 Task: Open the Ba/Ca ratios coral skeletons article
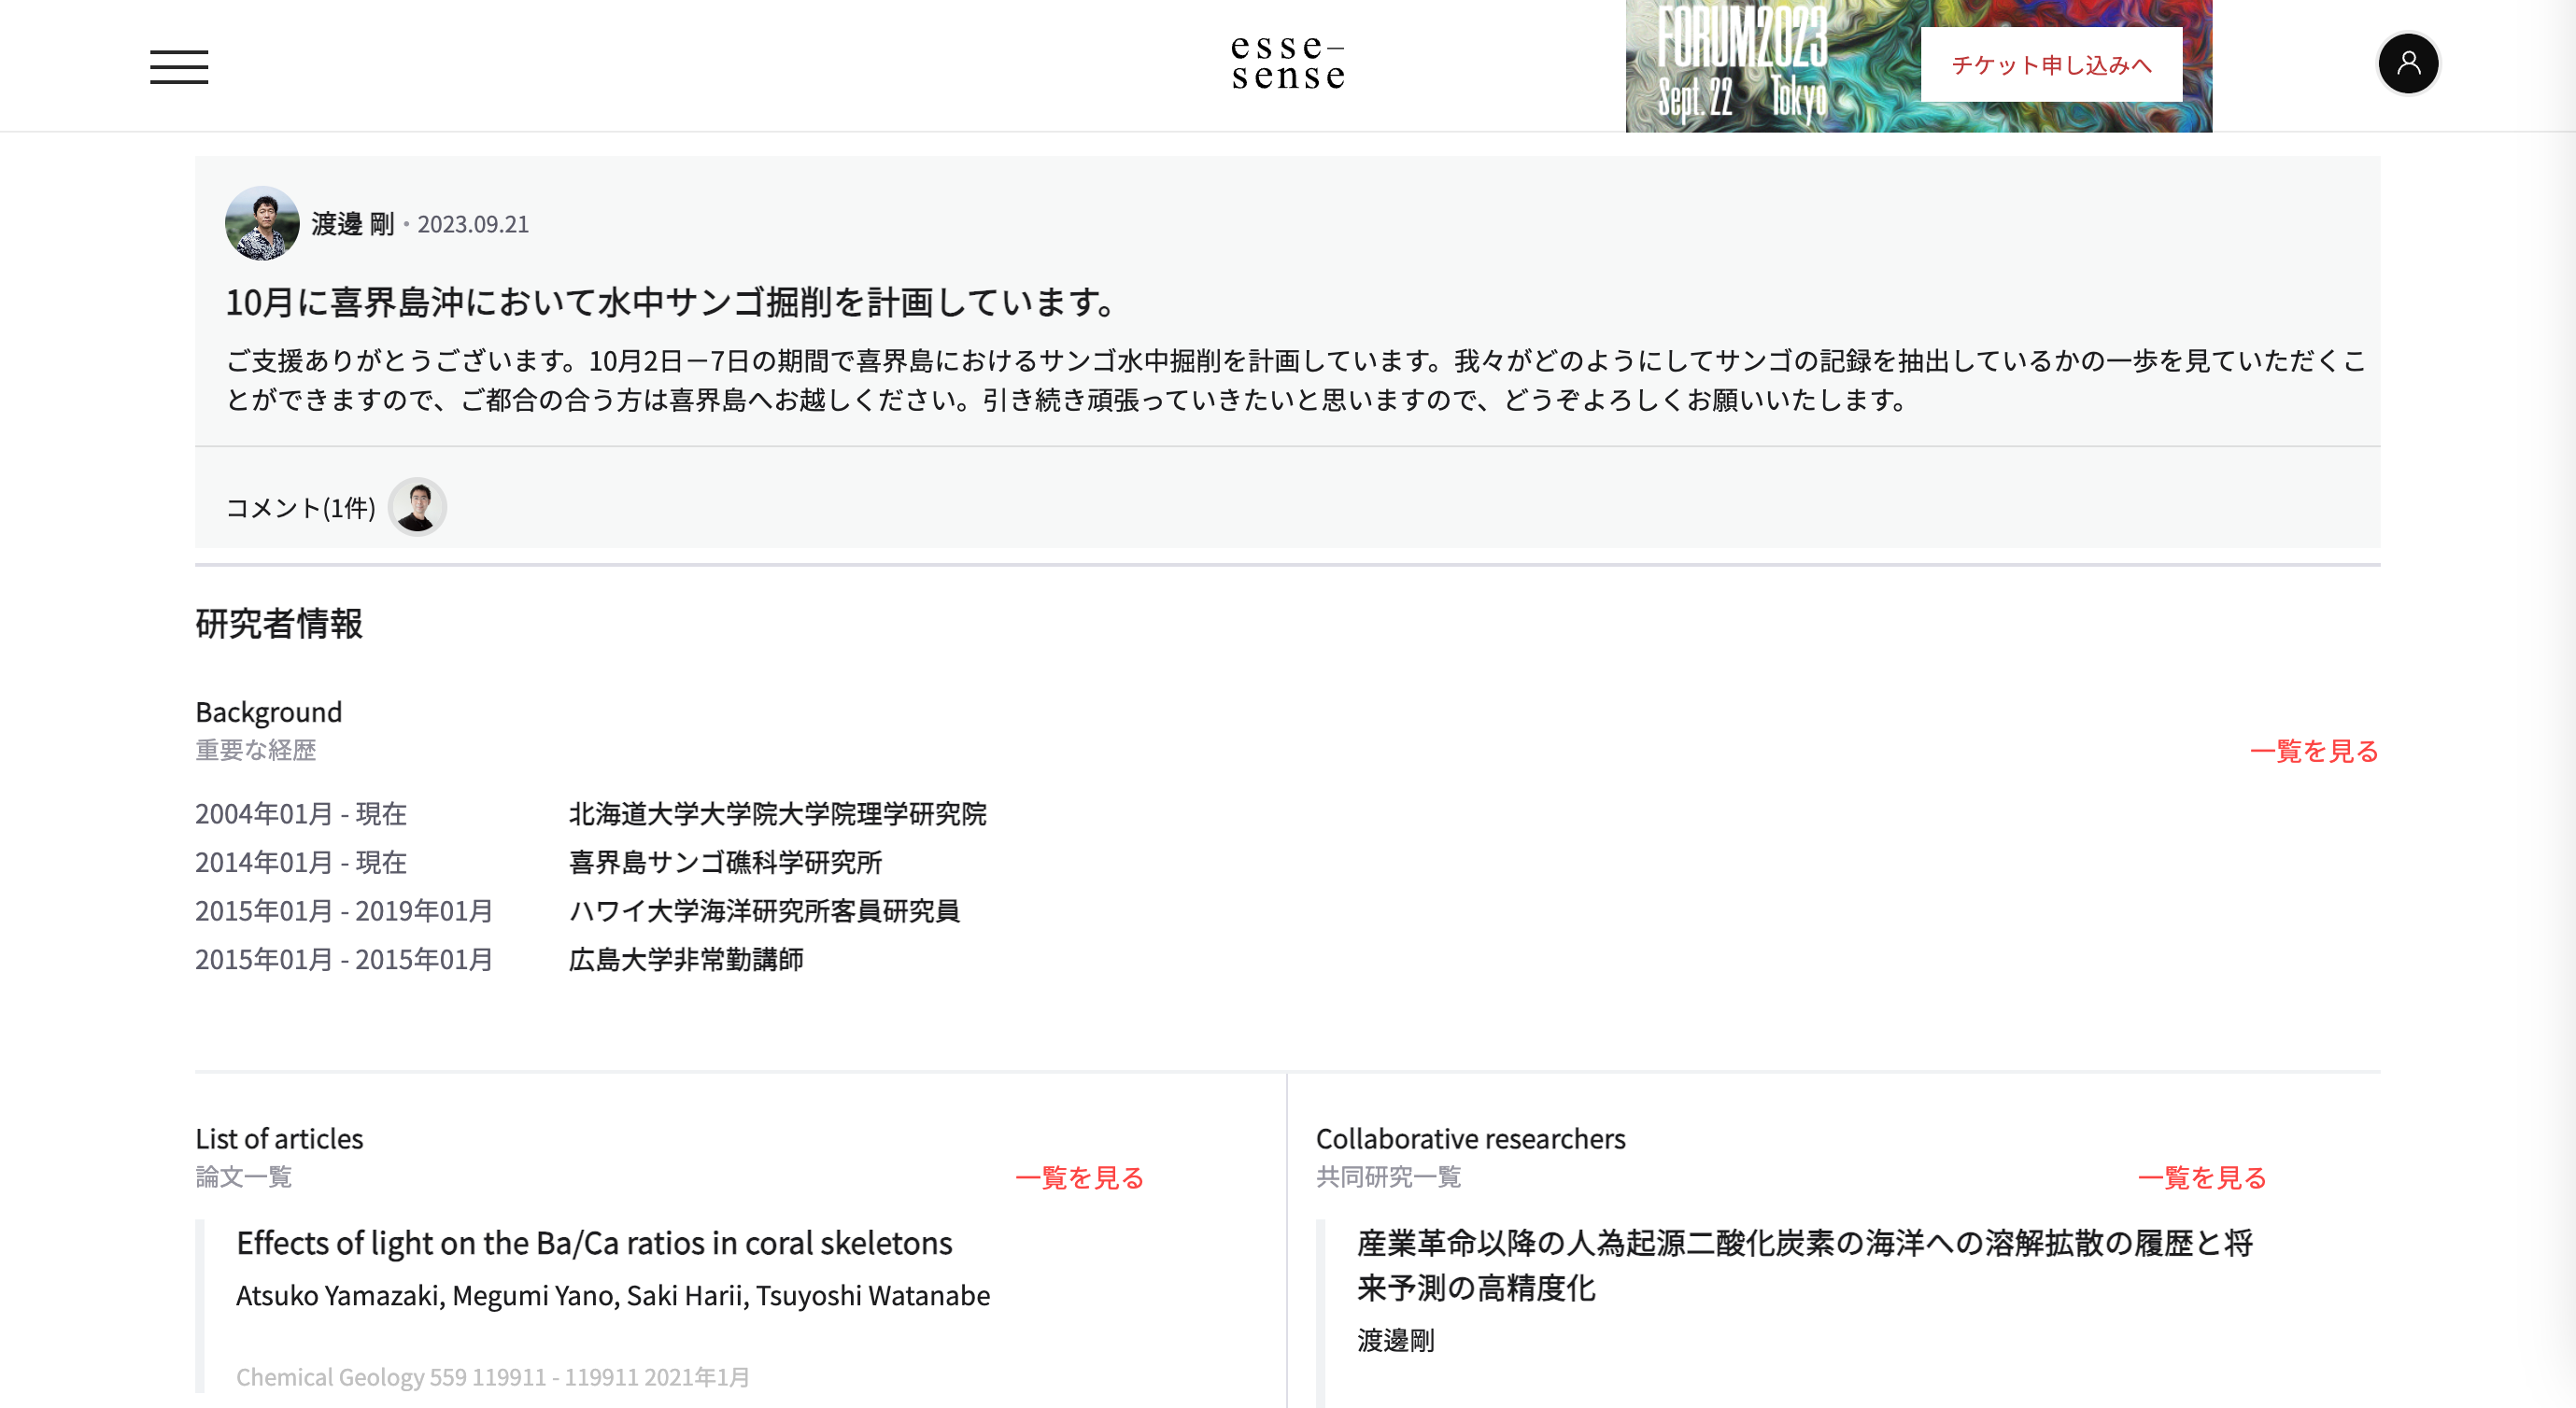click(x=594, y=1243)
